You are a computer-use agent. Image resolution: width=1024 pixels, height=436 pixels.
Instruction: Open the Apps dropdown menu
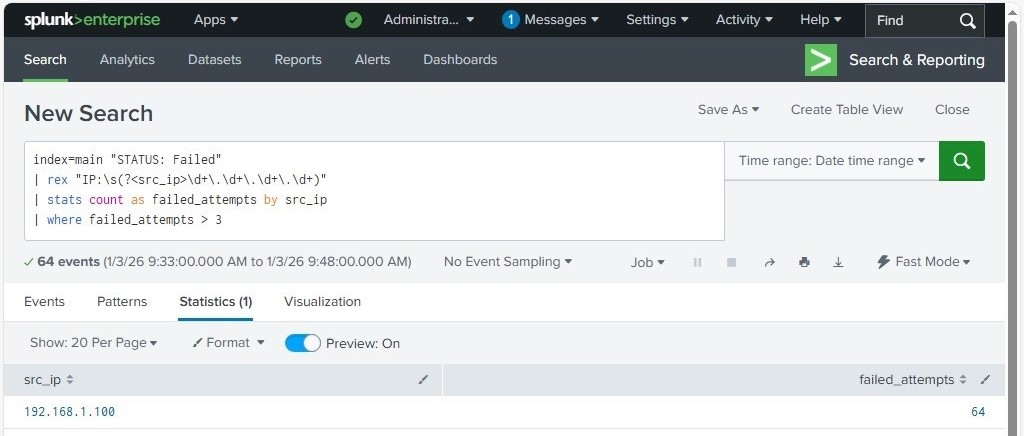pyautogui.click(x=216, y=20)
